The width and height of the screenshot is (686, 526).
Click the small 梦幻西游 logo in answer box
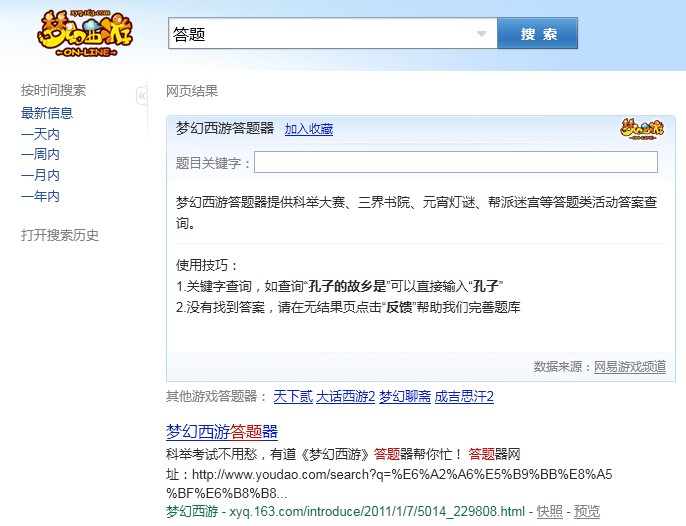tap(642, 129)
